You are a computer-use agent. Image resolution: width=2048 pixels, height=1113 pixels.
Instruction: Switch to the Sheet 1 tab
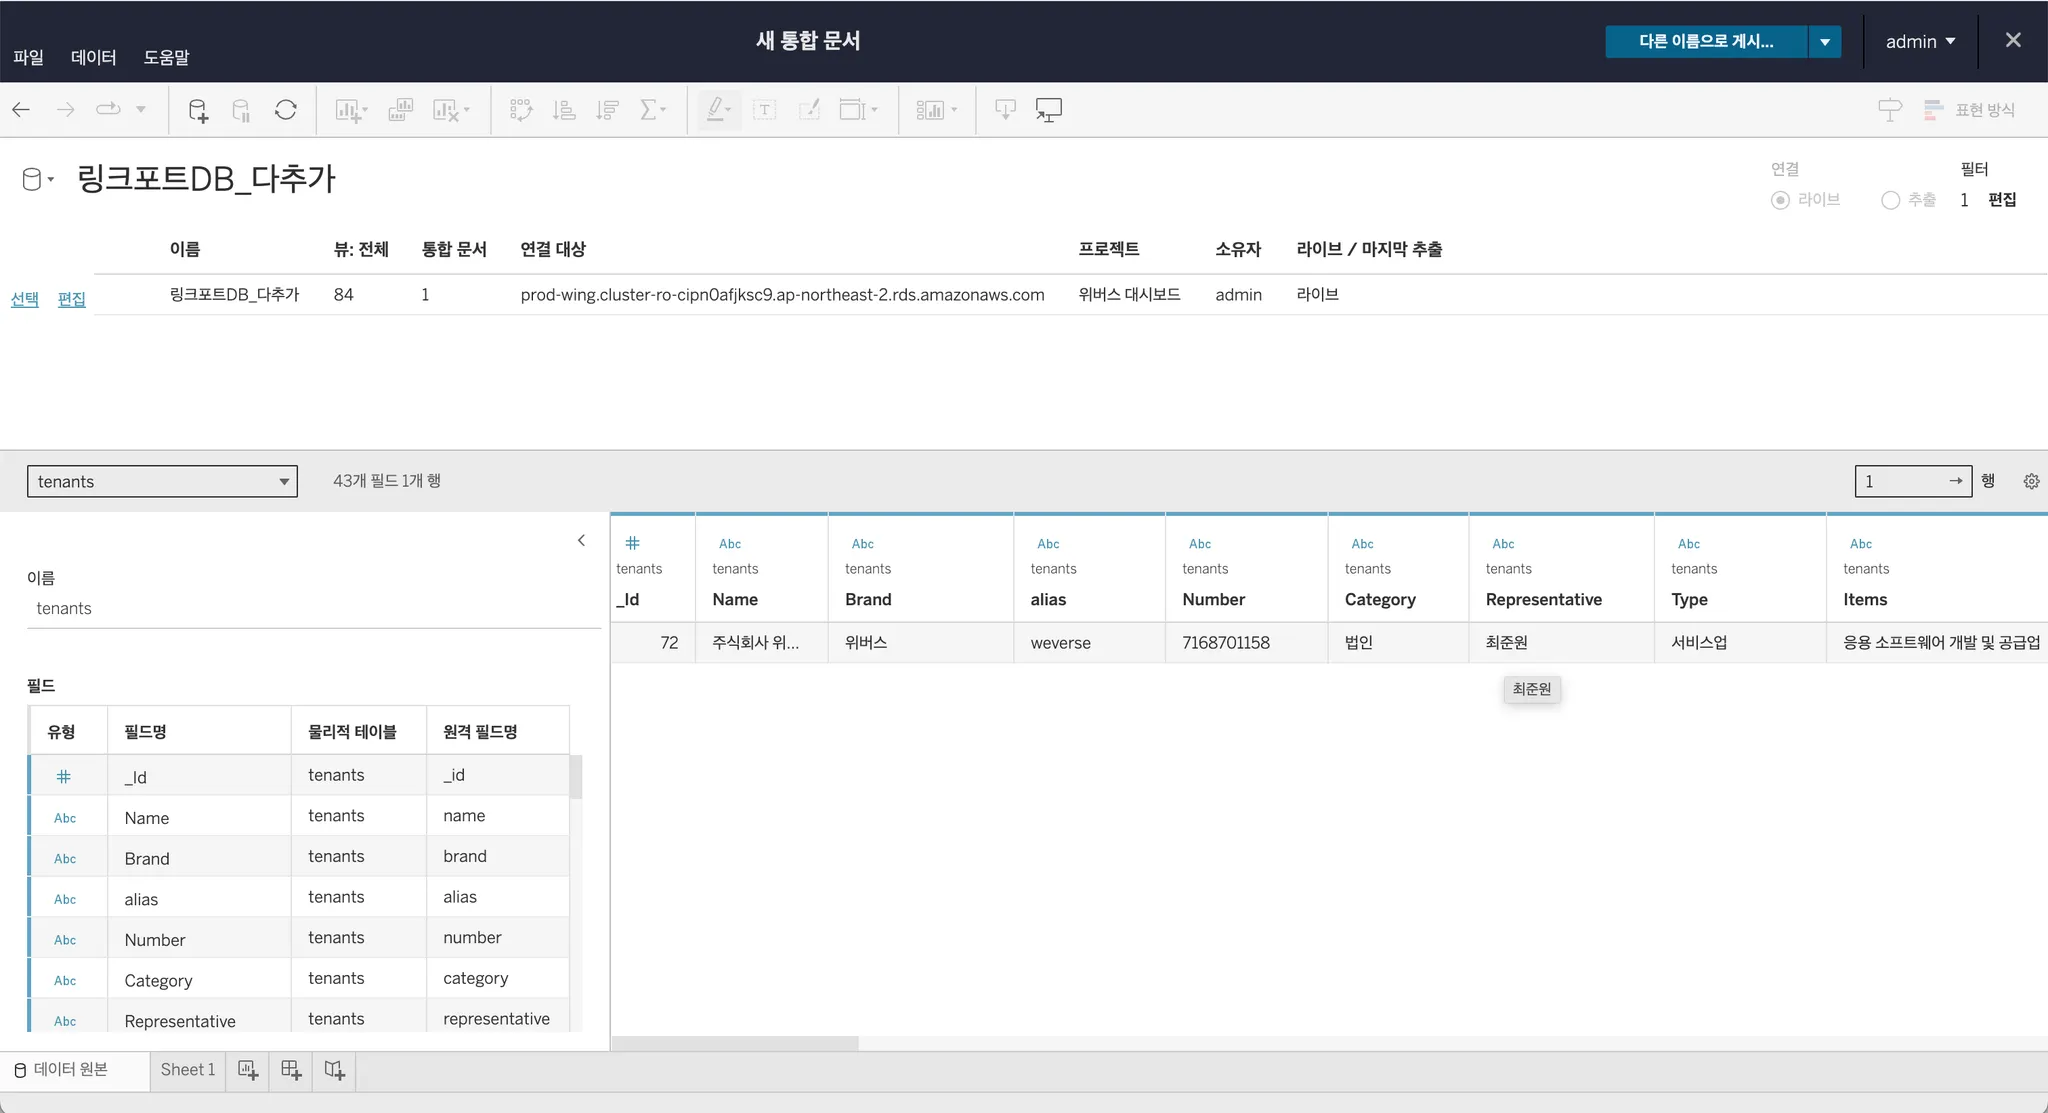click(x=187, y=1070)
